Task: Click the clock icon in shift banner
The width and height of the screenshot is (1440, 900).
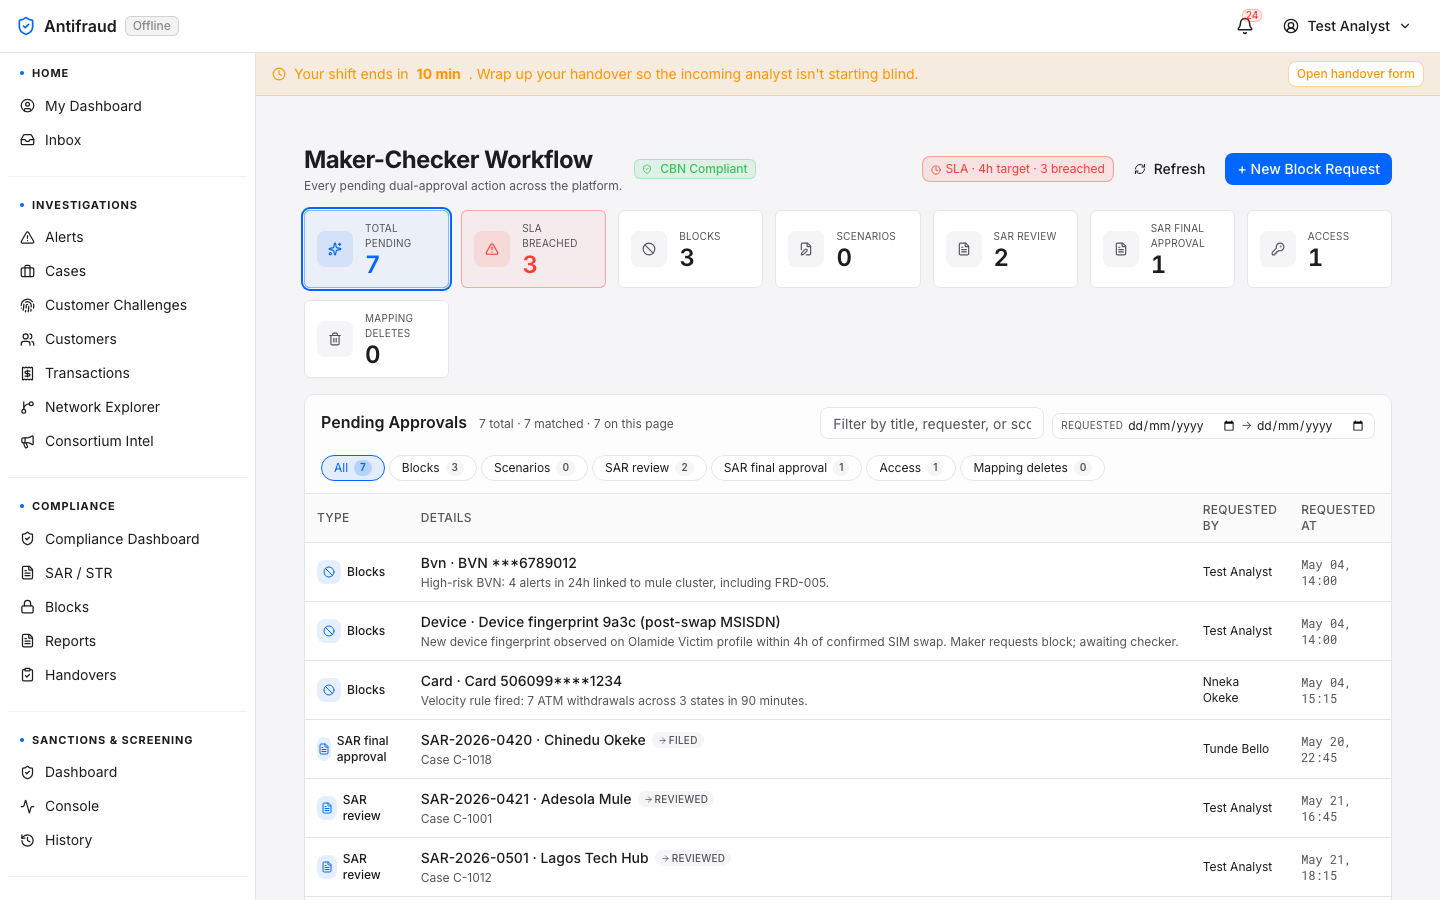Action: pos(279,74)
